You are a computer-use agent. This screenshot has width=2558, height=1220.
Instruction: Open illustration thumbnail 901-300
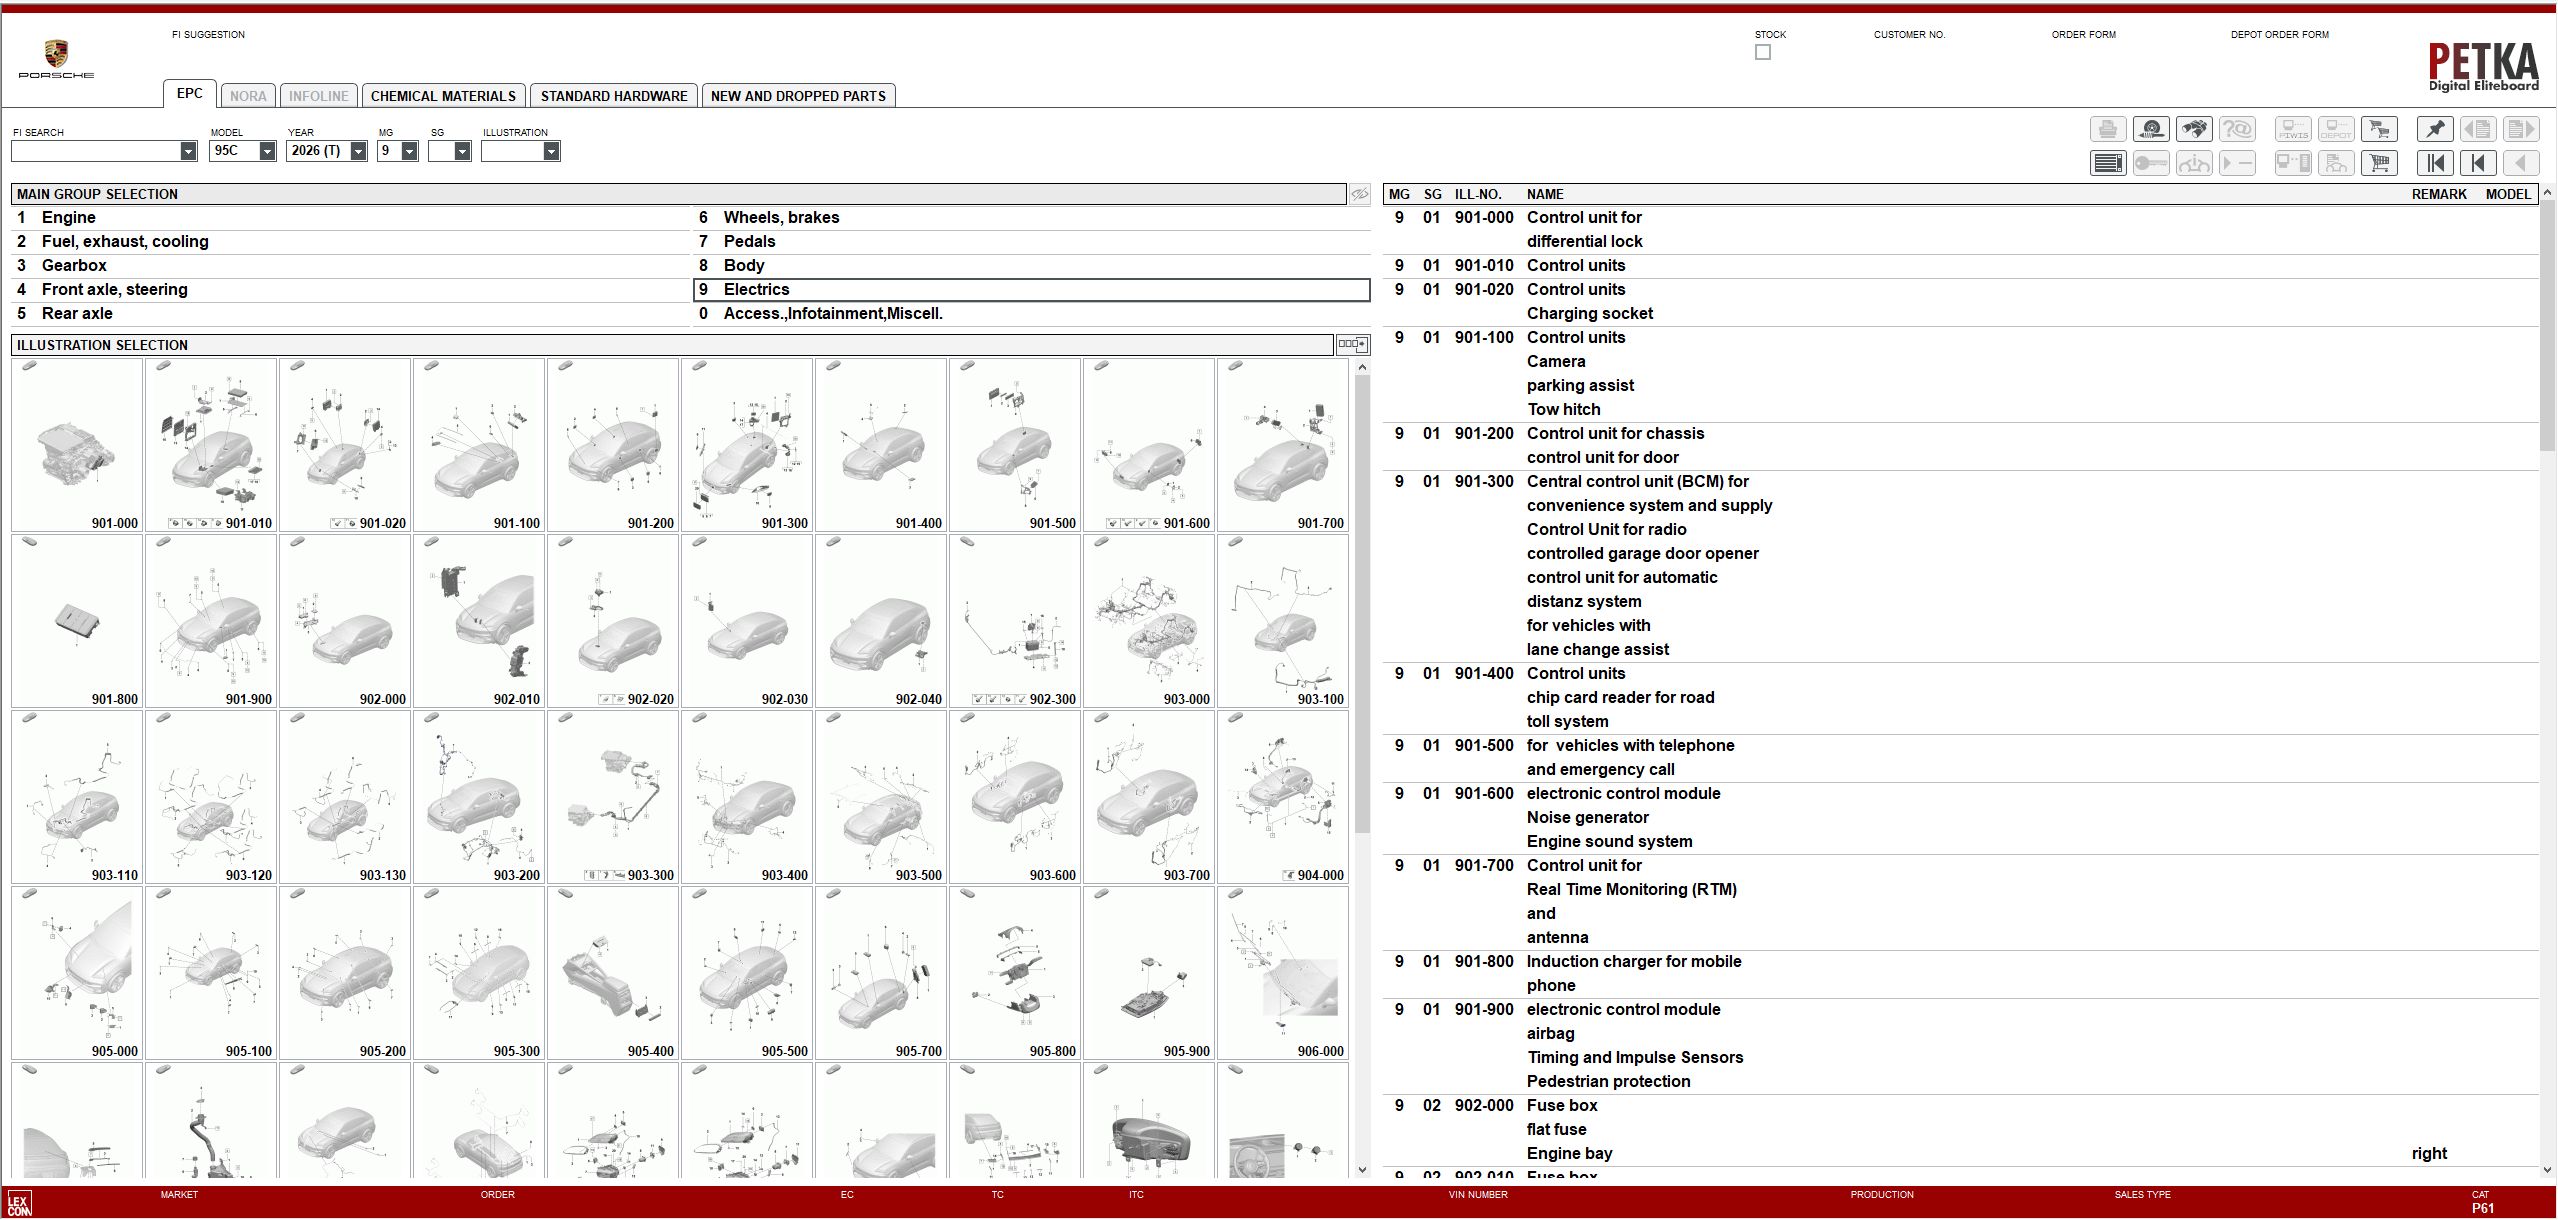(x=747, y=445)
